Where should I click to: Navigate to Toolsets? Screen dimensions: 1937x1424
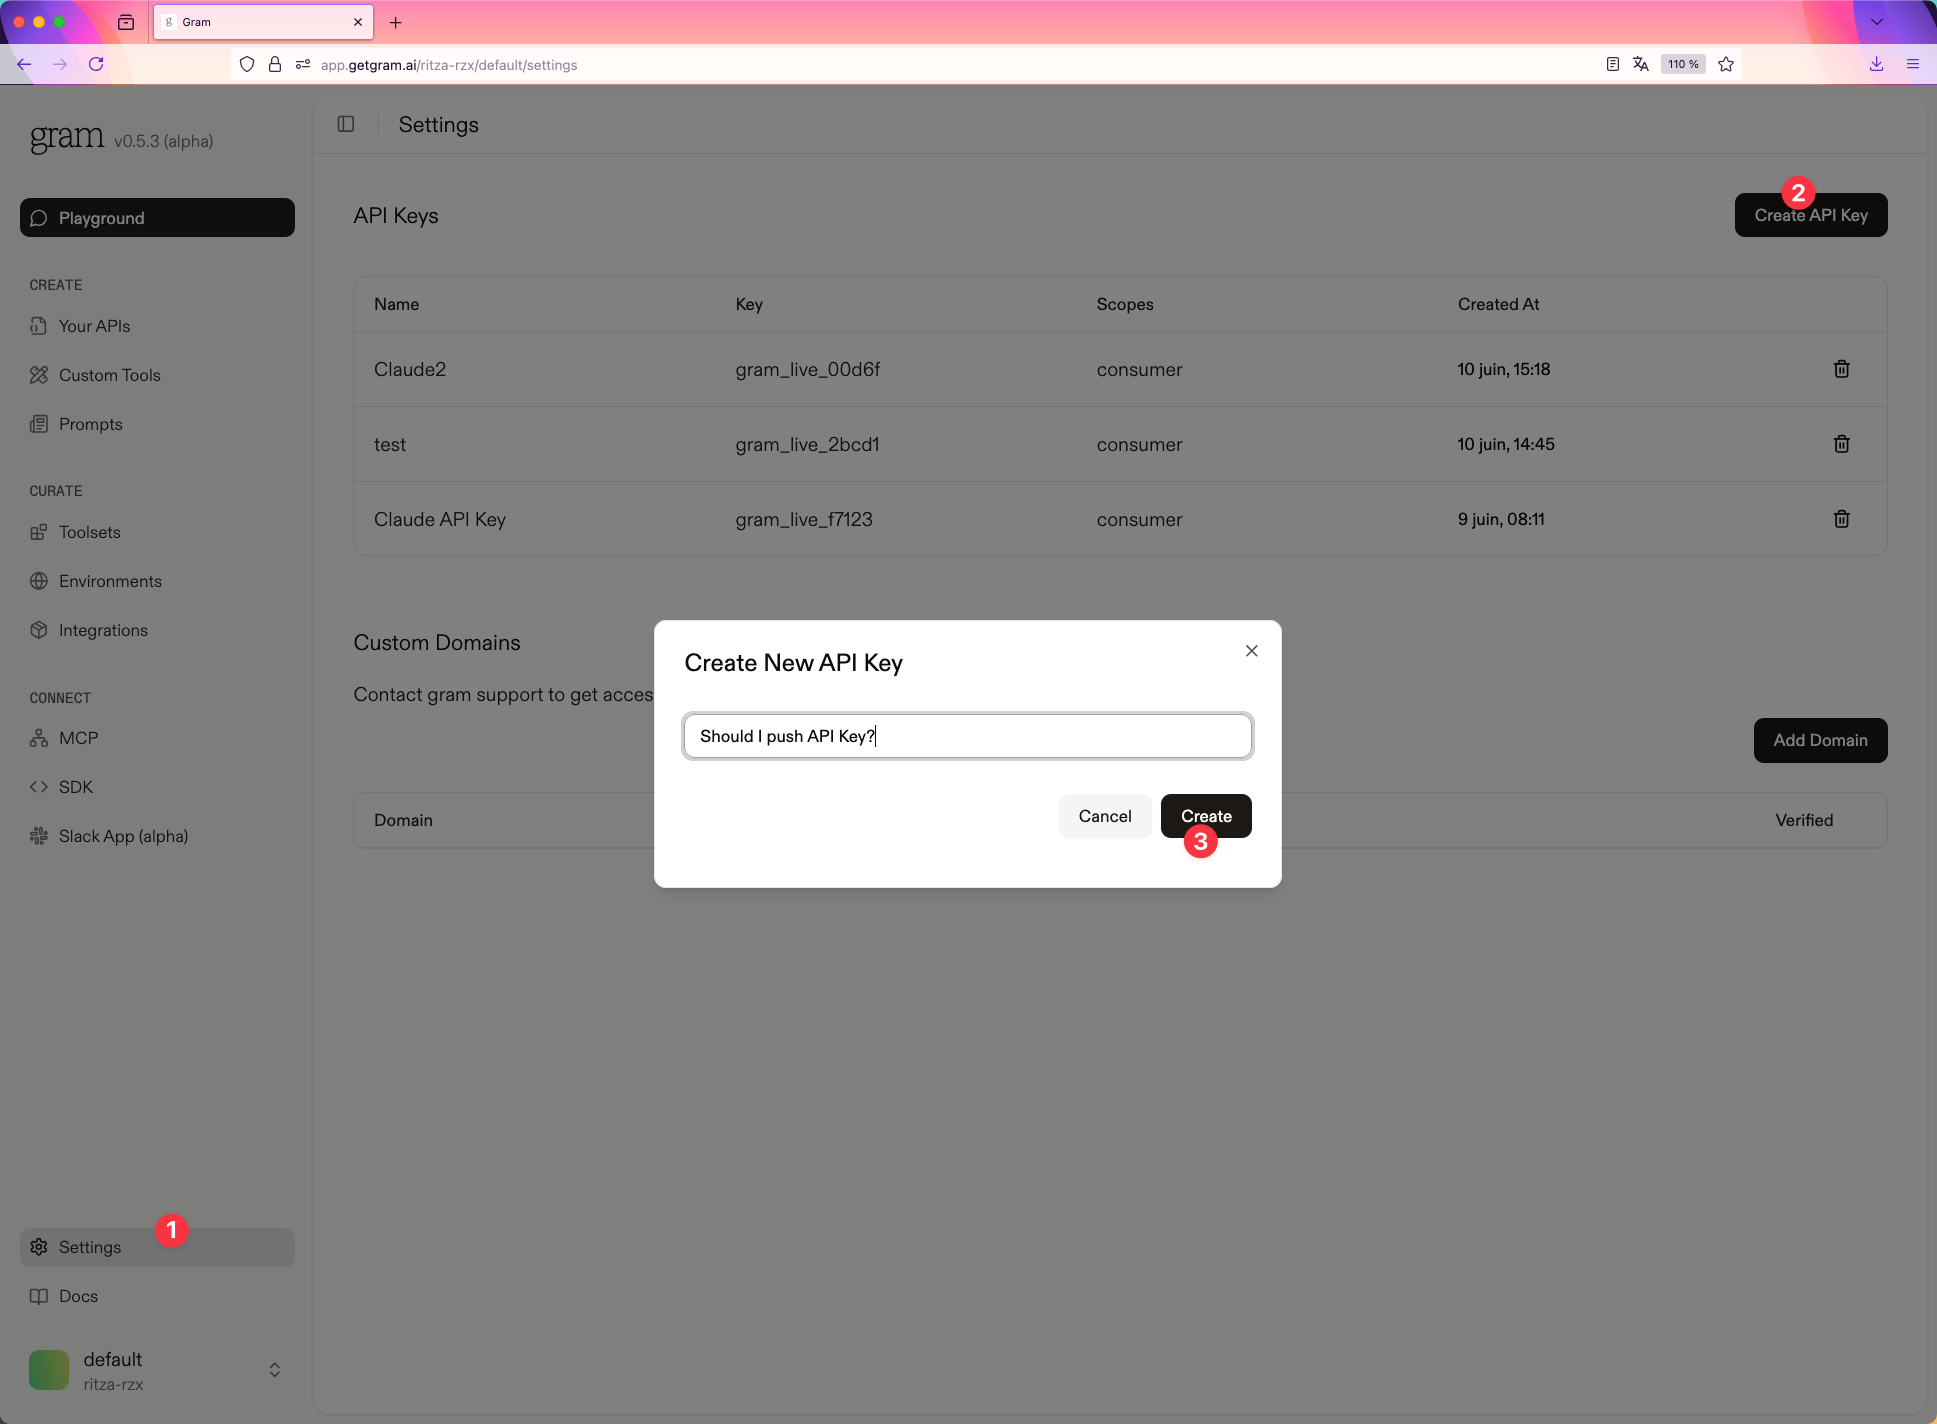pyautogui.click(x=89, y=532)
